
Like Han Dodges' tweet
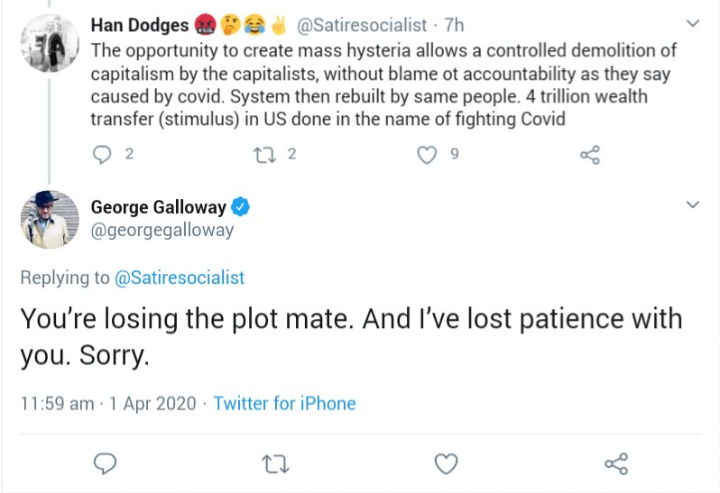(x=428, y=154)
